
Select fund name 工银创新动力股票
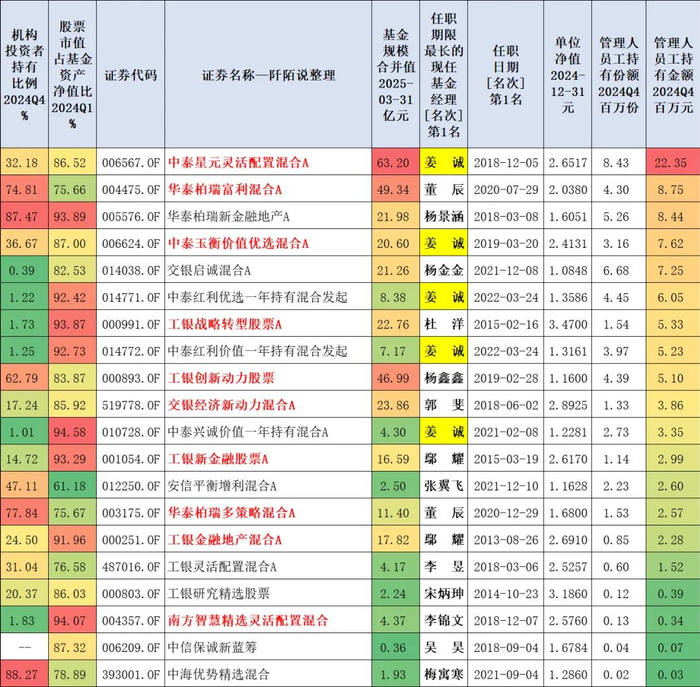point(221,378)
